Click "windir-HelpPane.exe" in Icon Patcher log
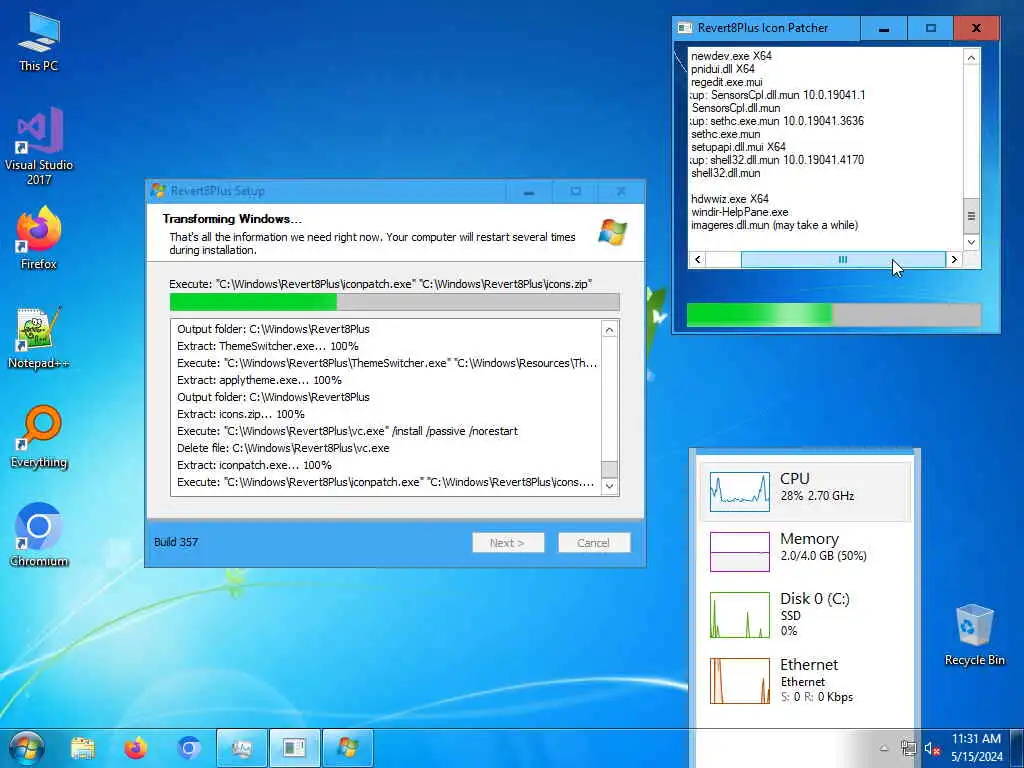The image size is (1024, 768). point(740,212)
